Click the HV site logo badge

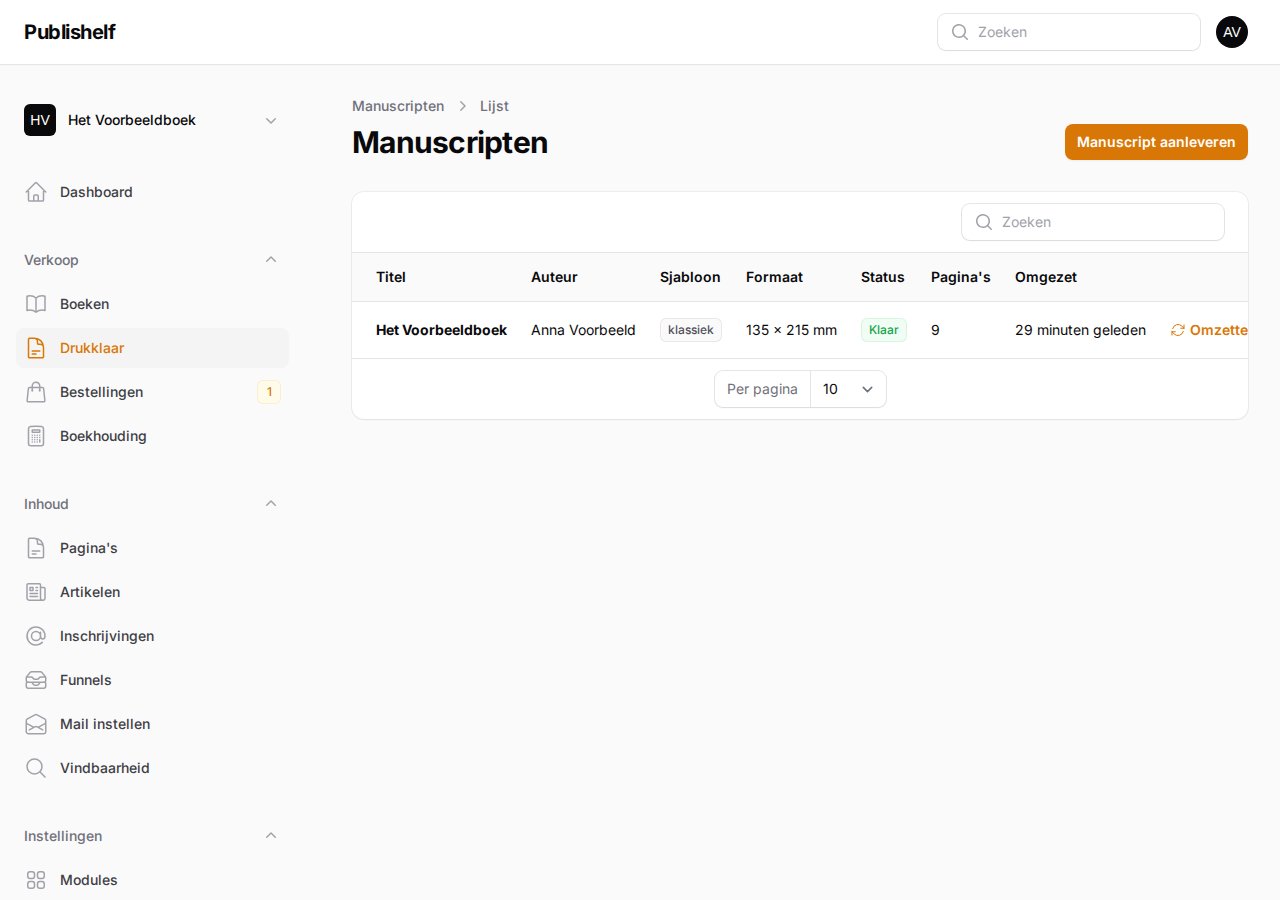click(40, 120)
